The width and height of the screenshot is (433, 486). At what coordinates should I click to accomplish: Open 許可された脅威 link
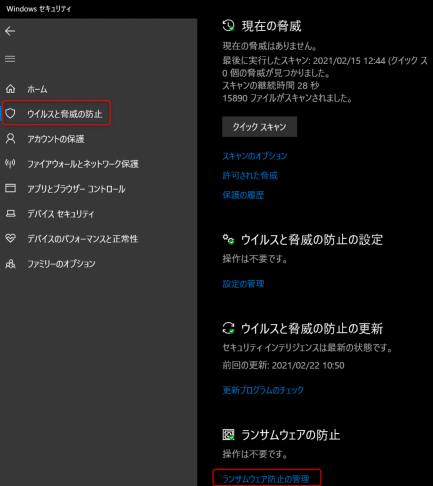point(250,175)
